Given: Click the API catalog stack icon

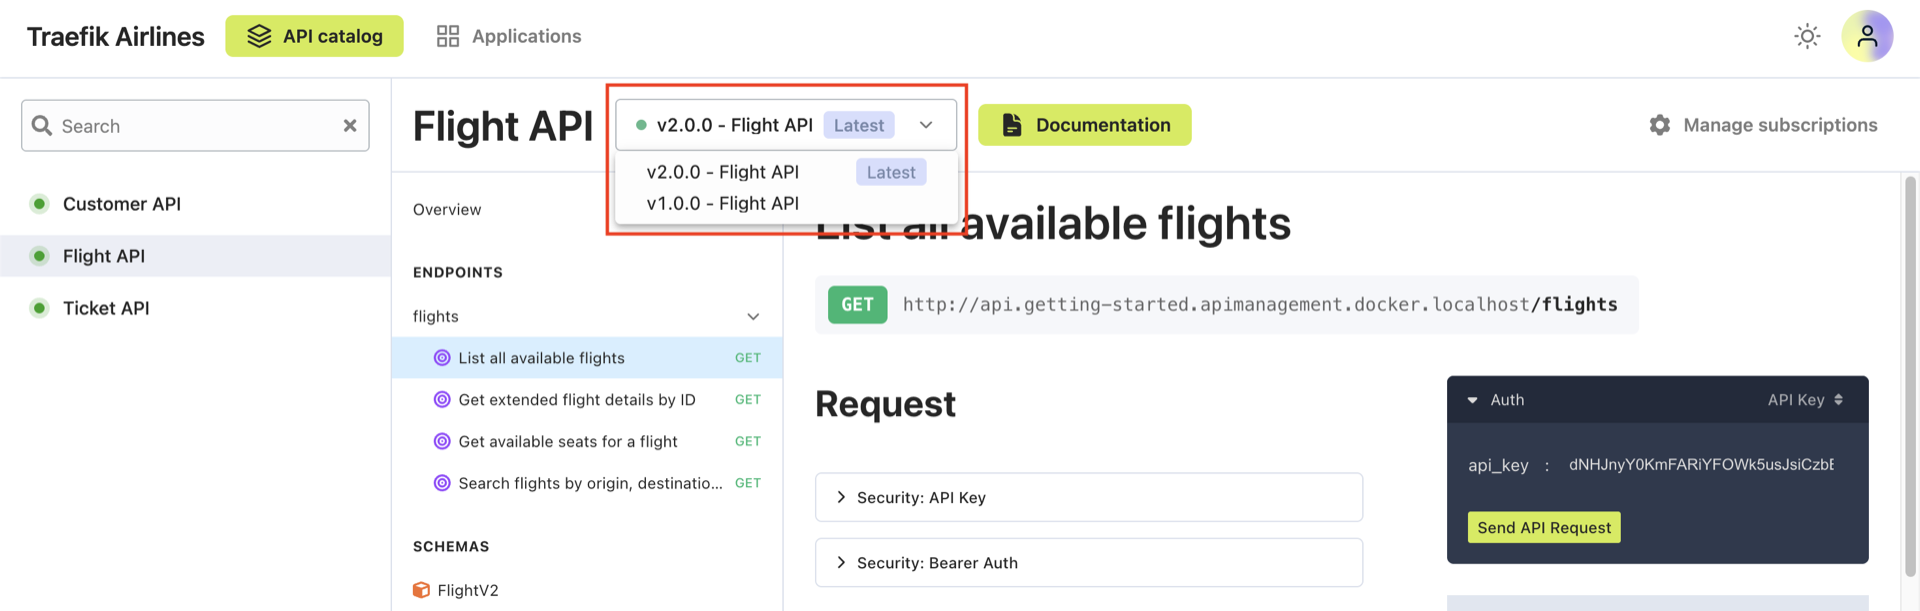Looking at the screenshot, I should point(259,36).
